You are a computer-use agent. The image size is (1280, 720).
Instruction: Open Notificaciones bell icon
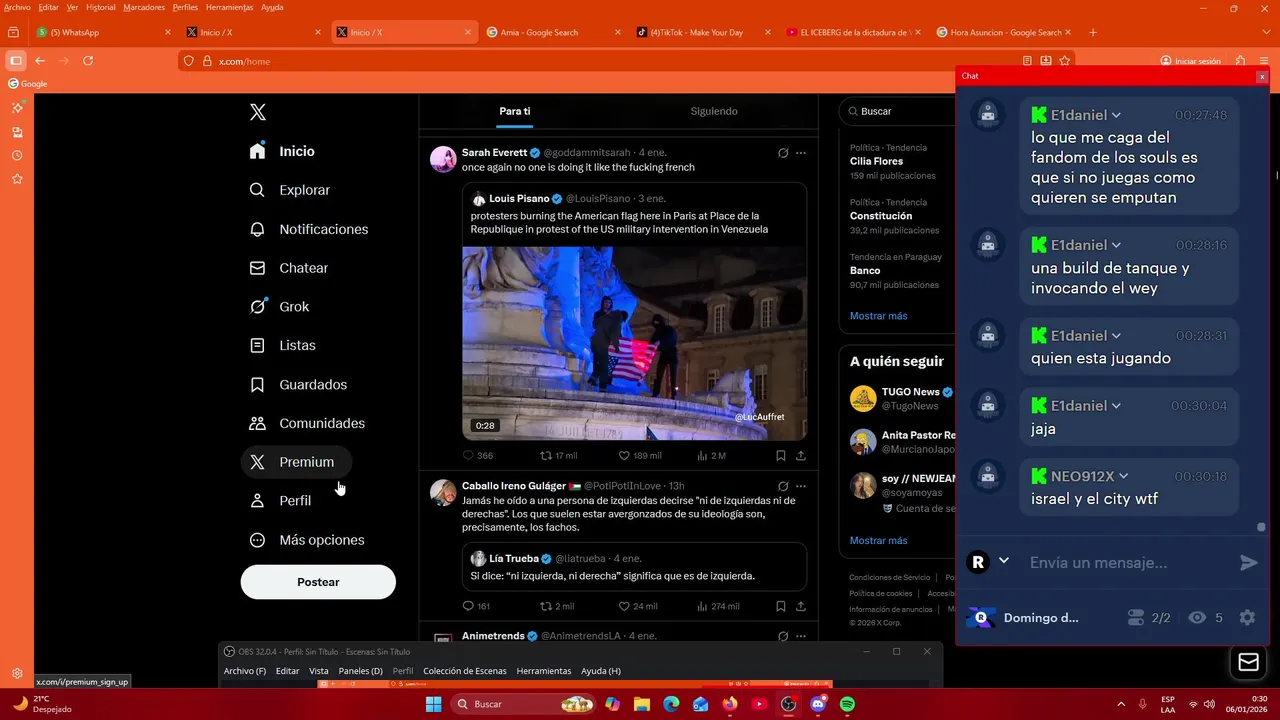[x=257, y=229]
